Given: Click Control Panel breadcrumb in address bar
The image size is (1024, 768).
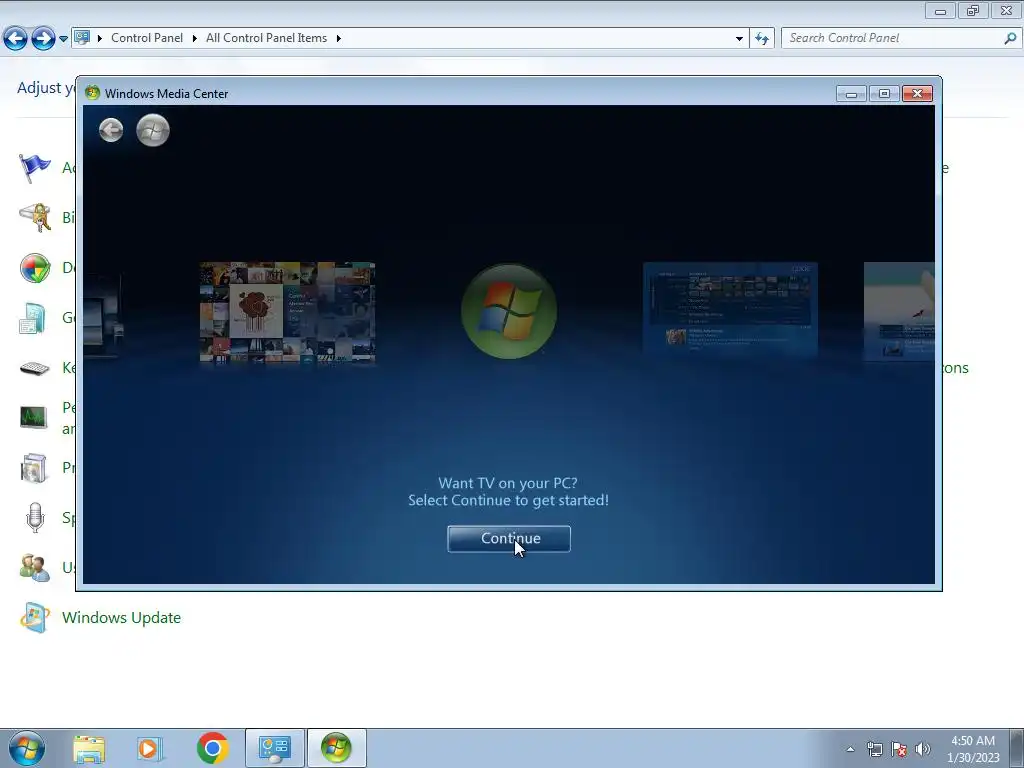Looking at the screenshot, I should click(x=147, y=38).
